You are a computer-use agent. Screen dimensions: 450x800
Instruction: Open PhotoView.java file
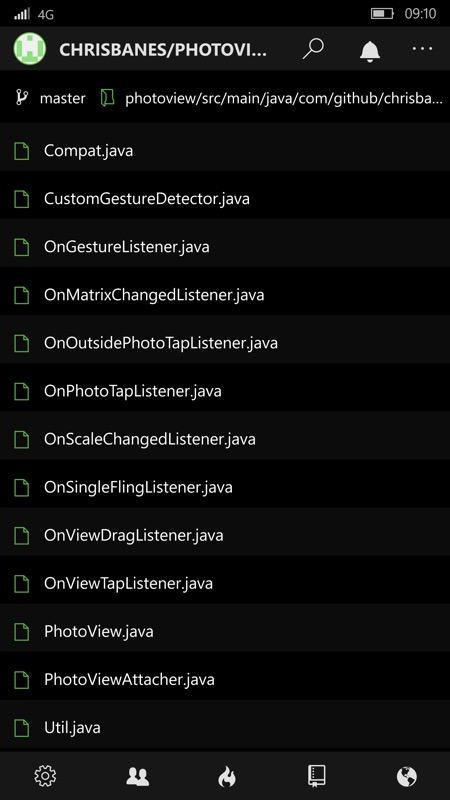tap(225, 632)
